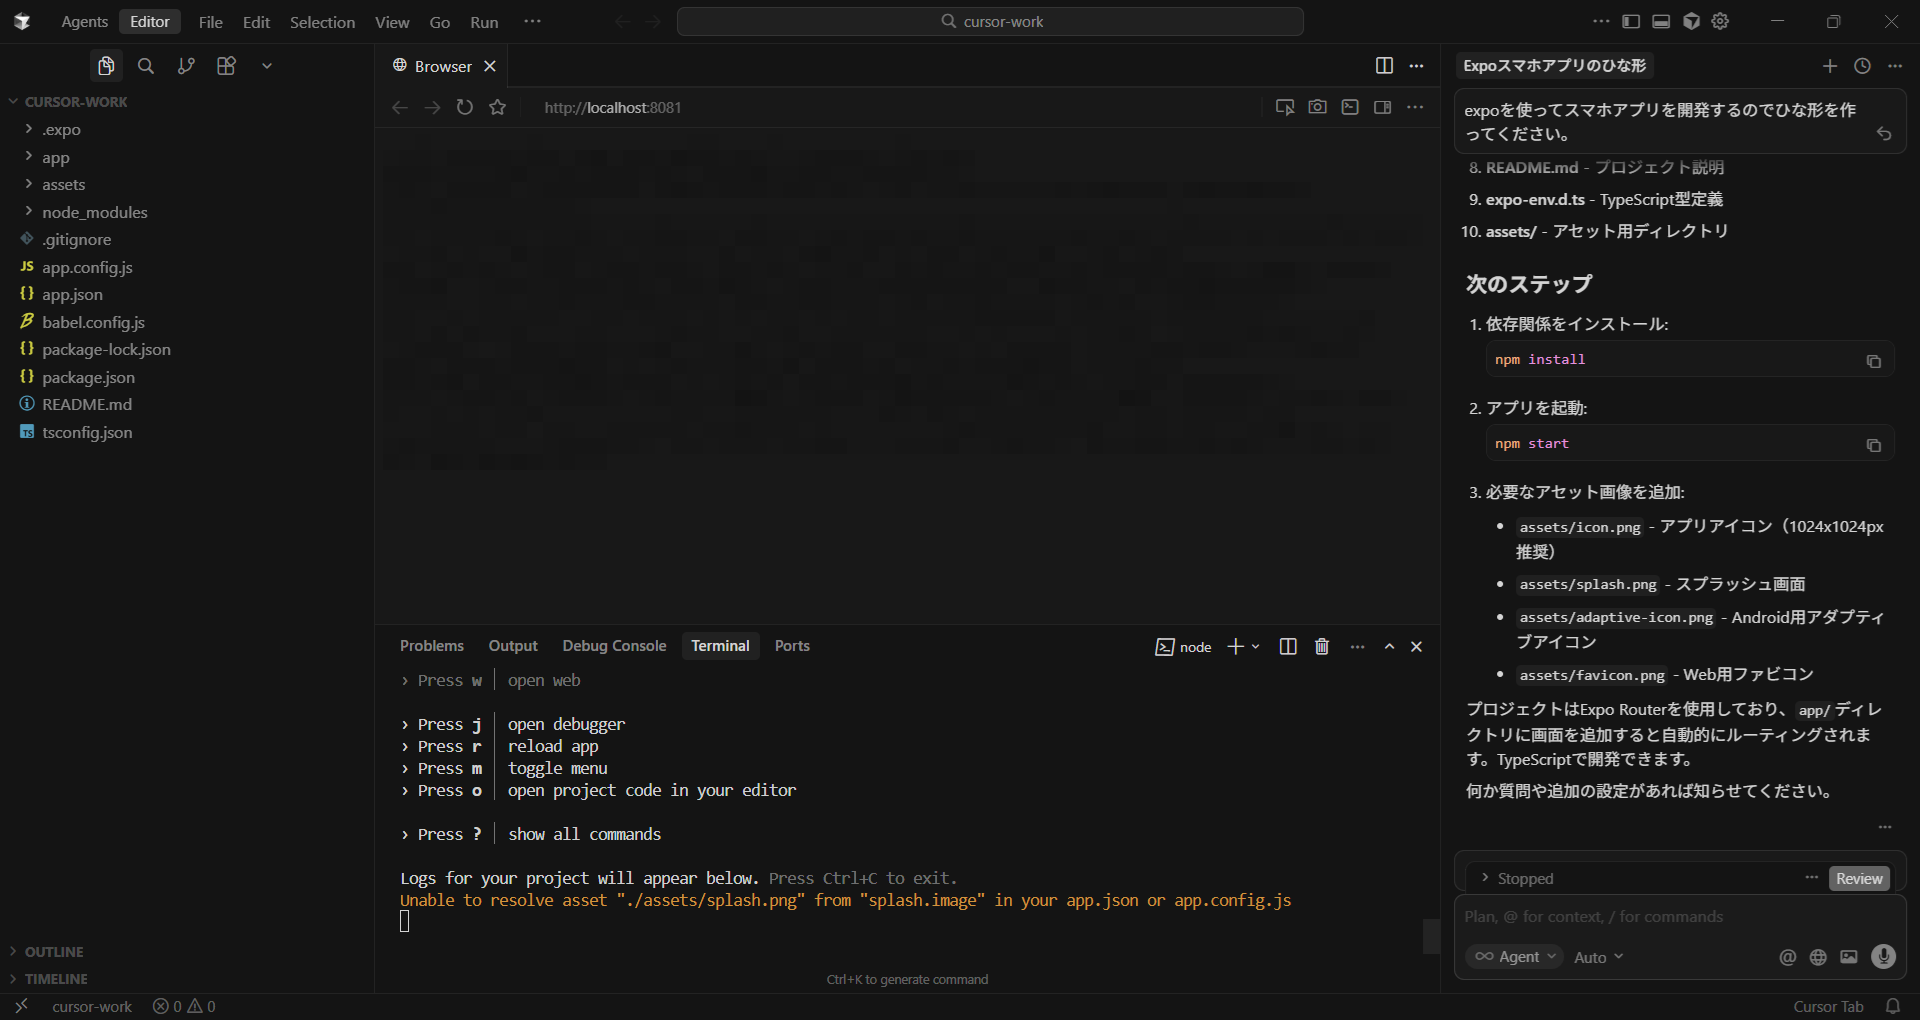This screenshot has height=1020, width=1920.
Task: Switch to Editor mode toggle
Action: coord(150,22)
